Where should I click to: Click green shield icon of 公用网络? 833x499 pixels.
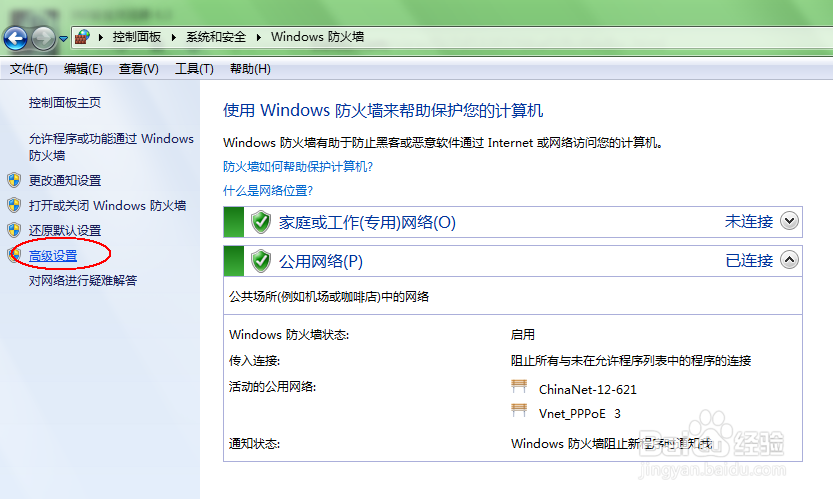point(261,261)
